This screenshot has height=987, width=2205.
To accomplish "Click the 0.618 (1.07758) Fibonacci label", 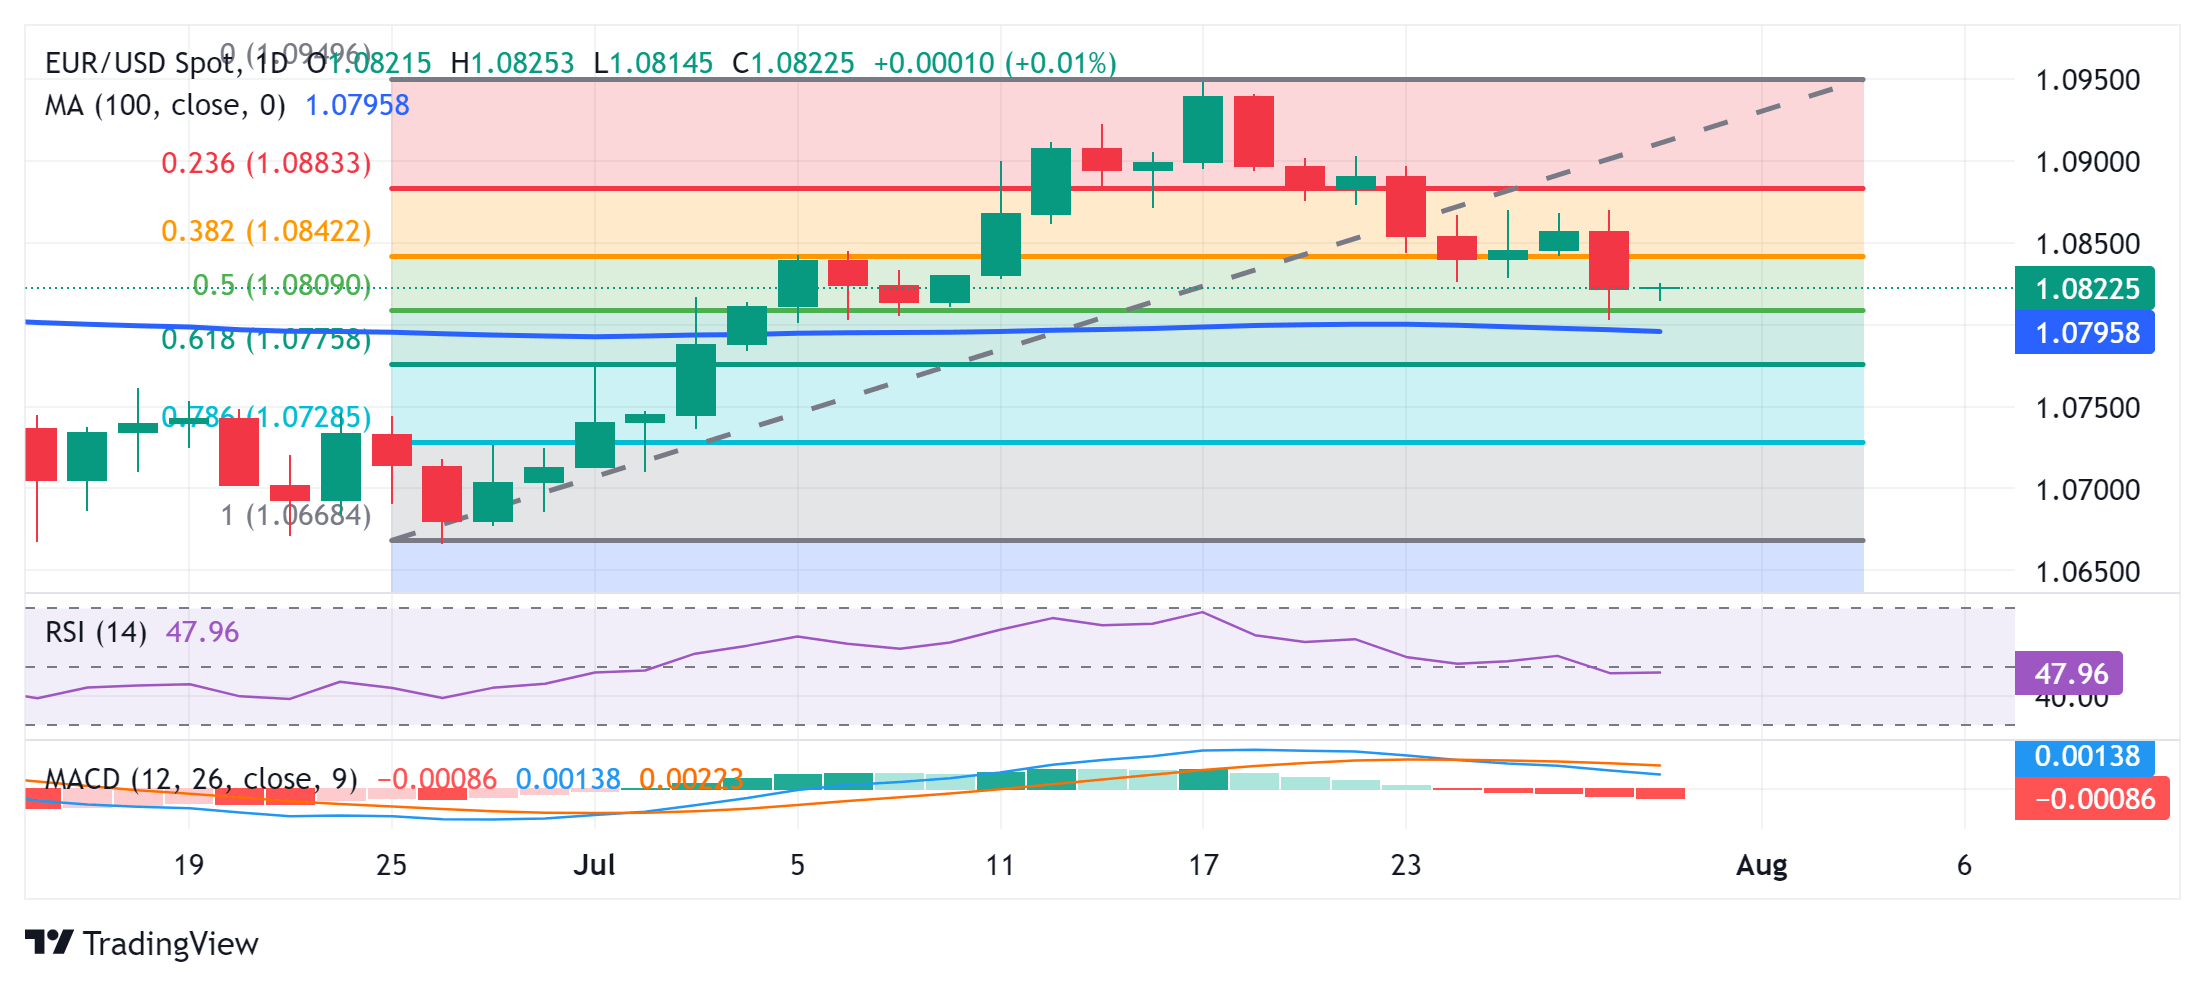I will click(x=266, y=340).
